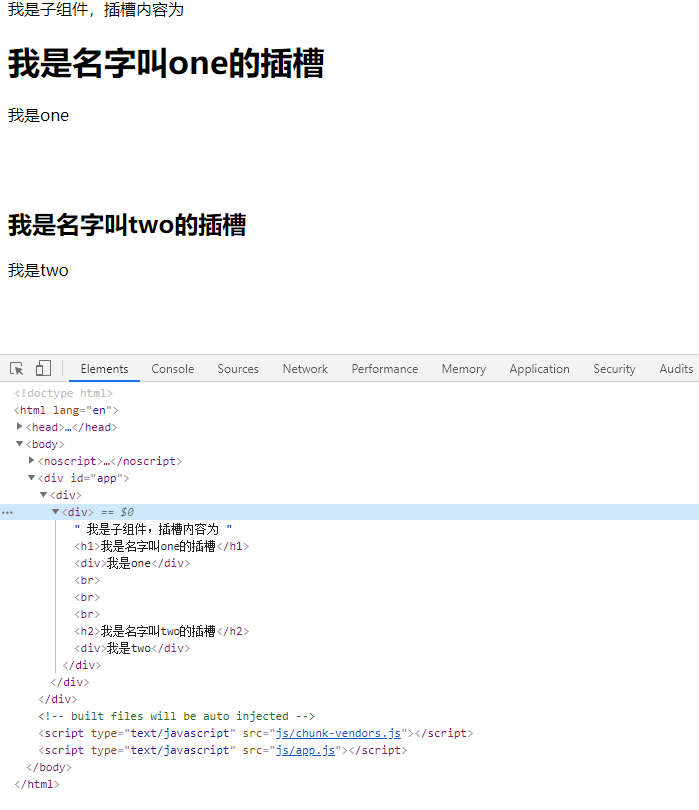Screen dimensions: 699x810
Task: Open the js/chunk-vendors.js script link
Action: [338, 733]
